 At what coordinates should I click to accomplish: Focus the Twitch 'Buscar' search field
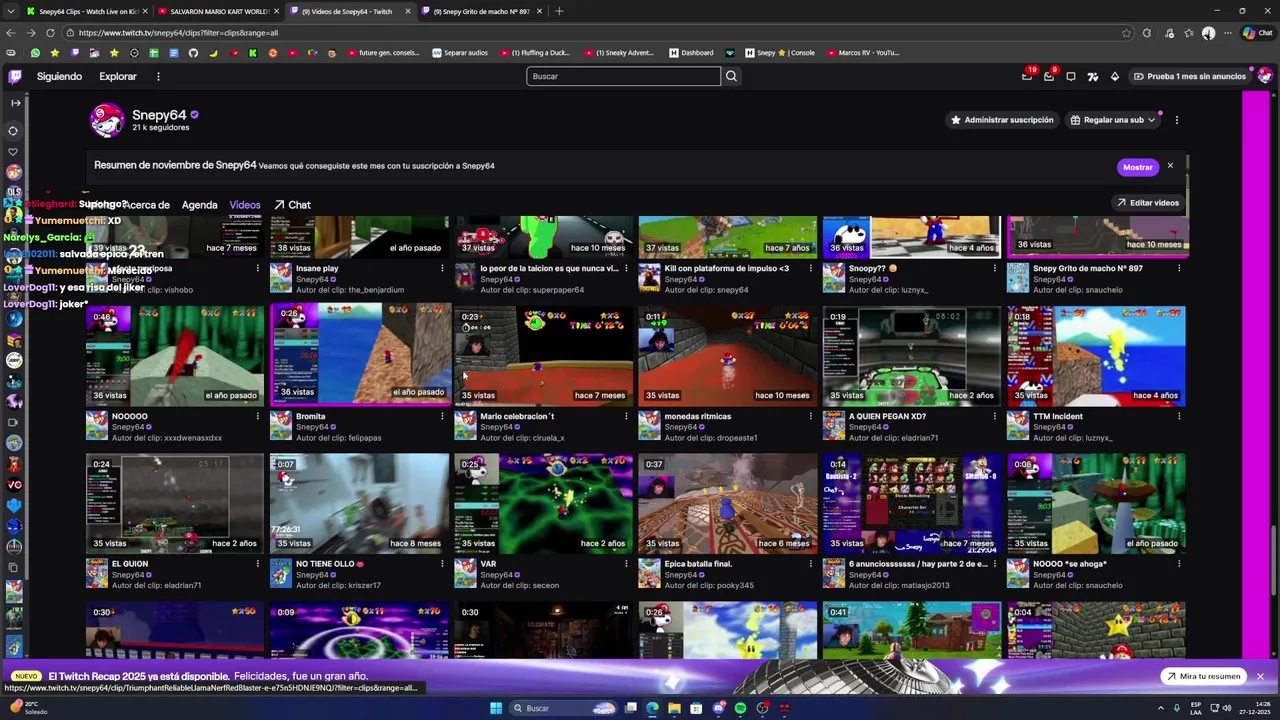coord(623,76)
